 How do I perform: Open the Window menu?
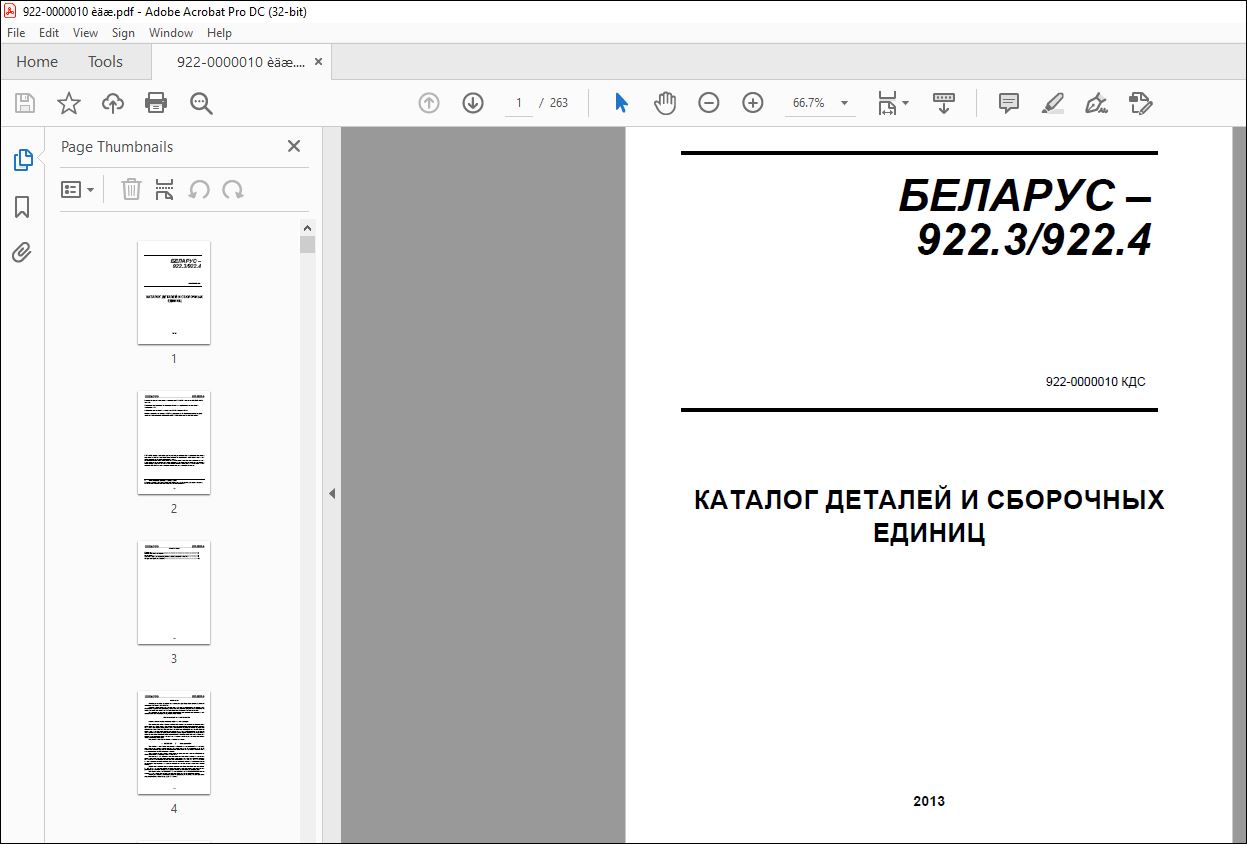point(171,33)
